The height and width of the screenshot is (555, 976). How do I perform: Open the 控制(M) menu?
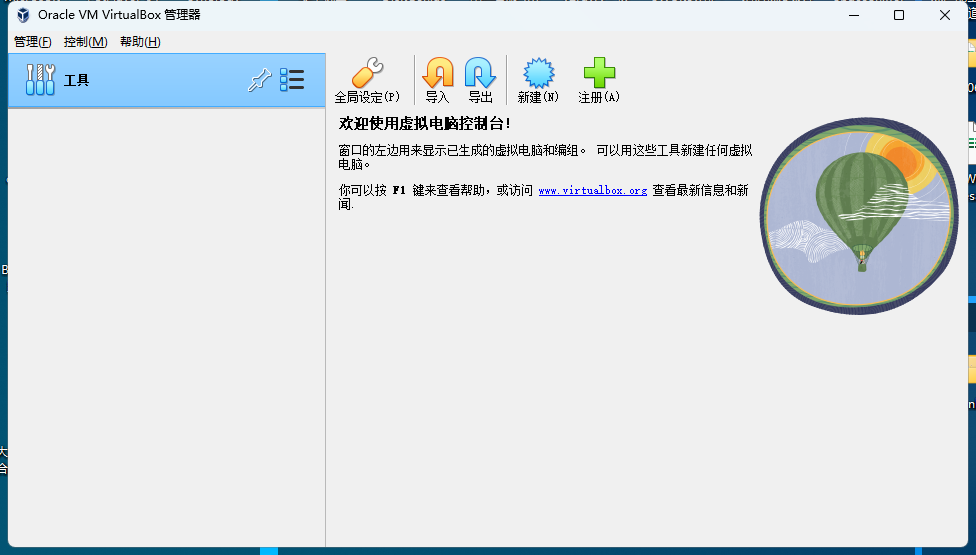point(85,42)
